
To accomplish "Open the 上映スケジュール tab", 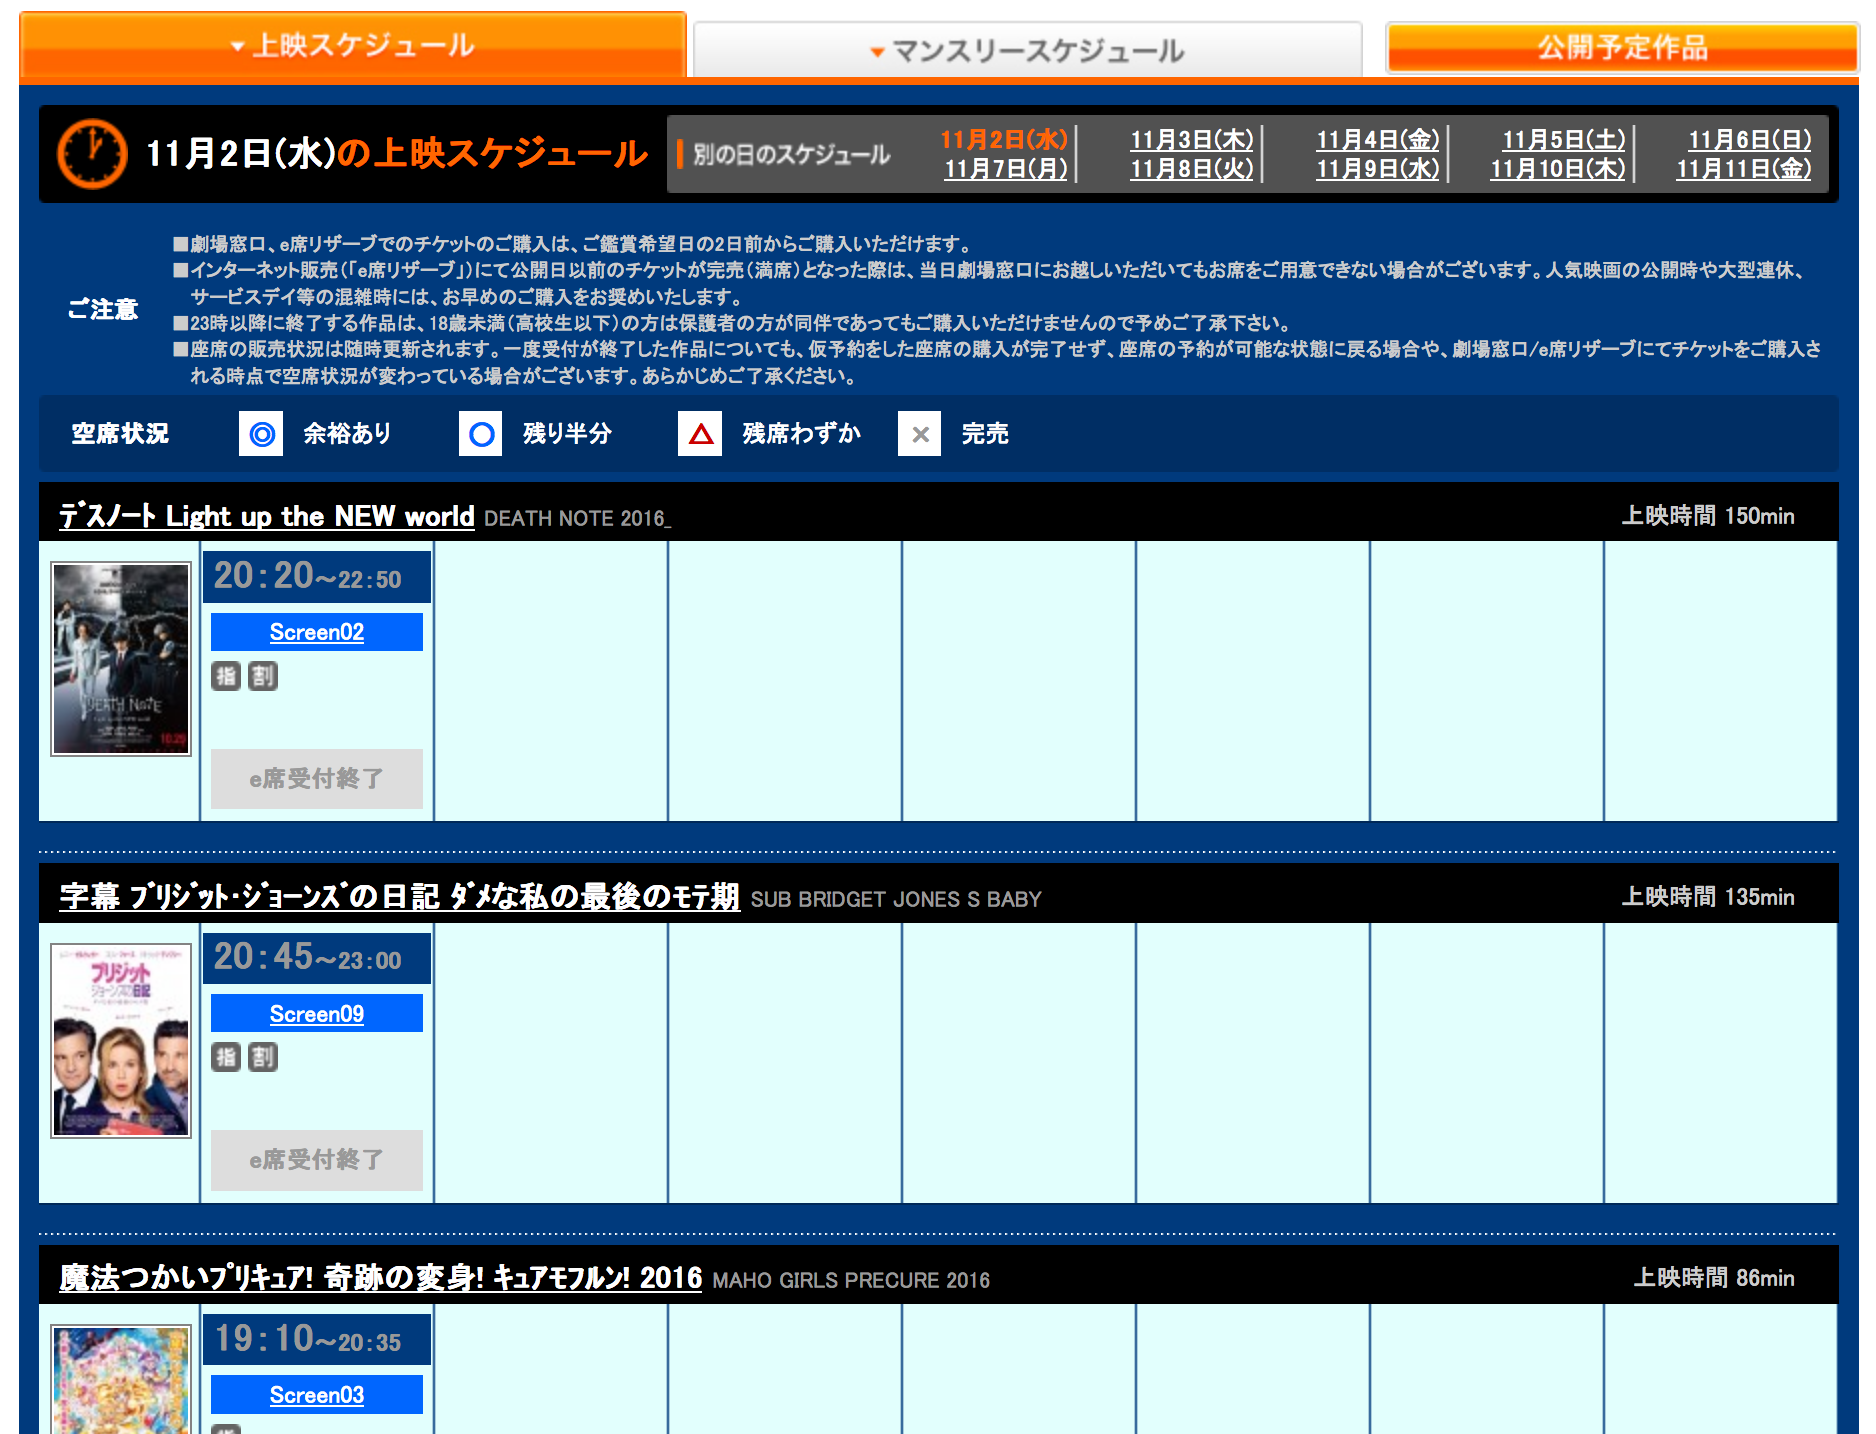I will [x=352, y=45].
